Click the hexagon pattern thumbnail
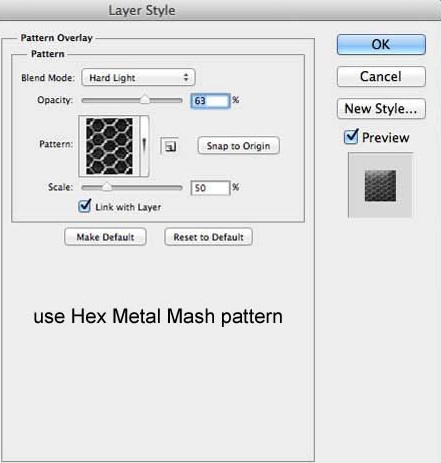441x463 pixels. click(109, 146)
